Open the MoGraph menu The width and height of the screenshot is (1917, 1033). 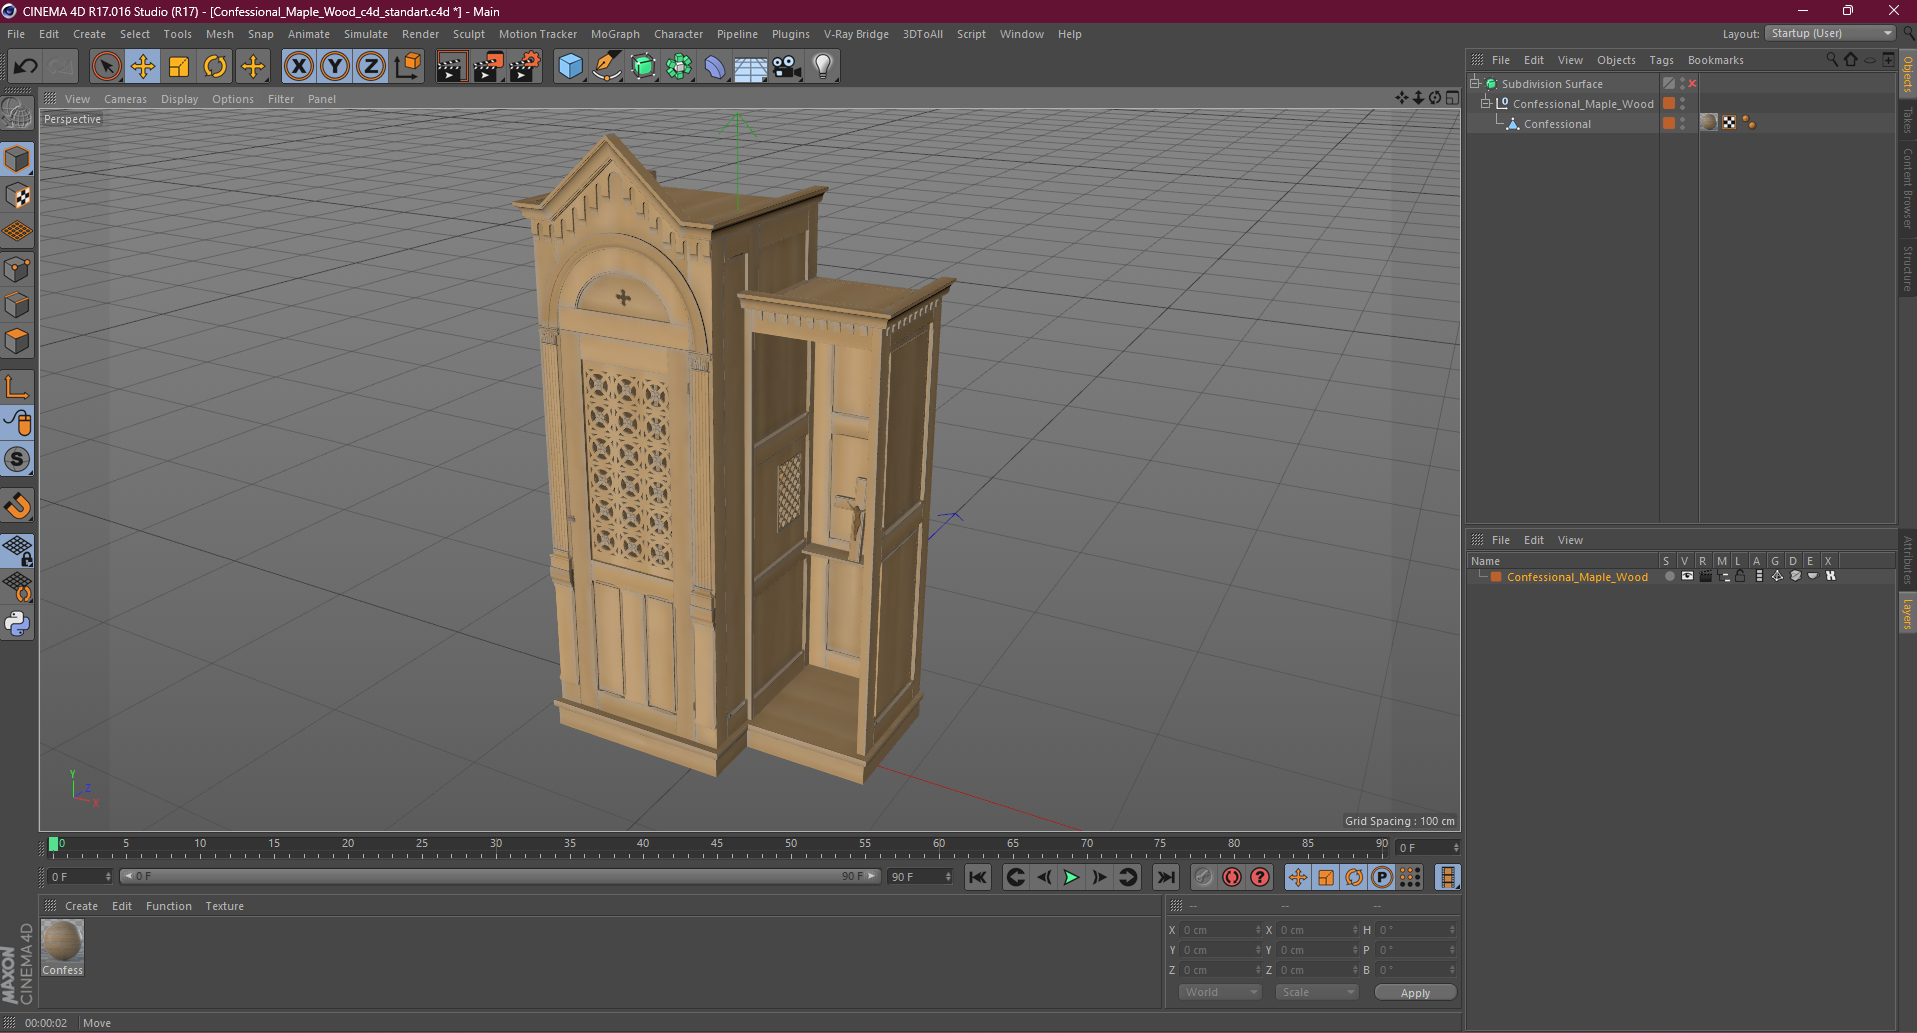tap(615, 34)
